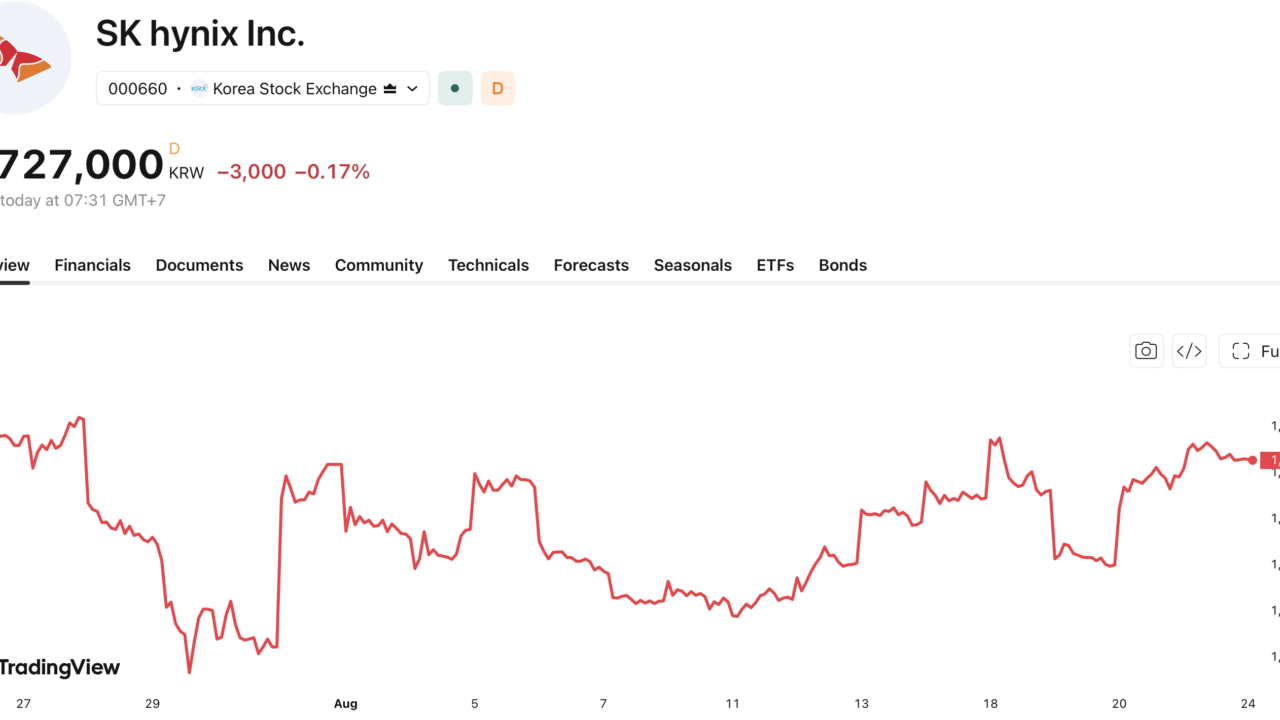Screen dimensions: 1280x720
Task: Click the 20 date label on the axis
Action: [x=1119, y=704]
